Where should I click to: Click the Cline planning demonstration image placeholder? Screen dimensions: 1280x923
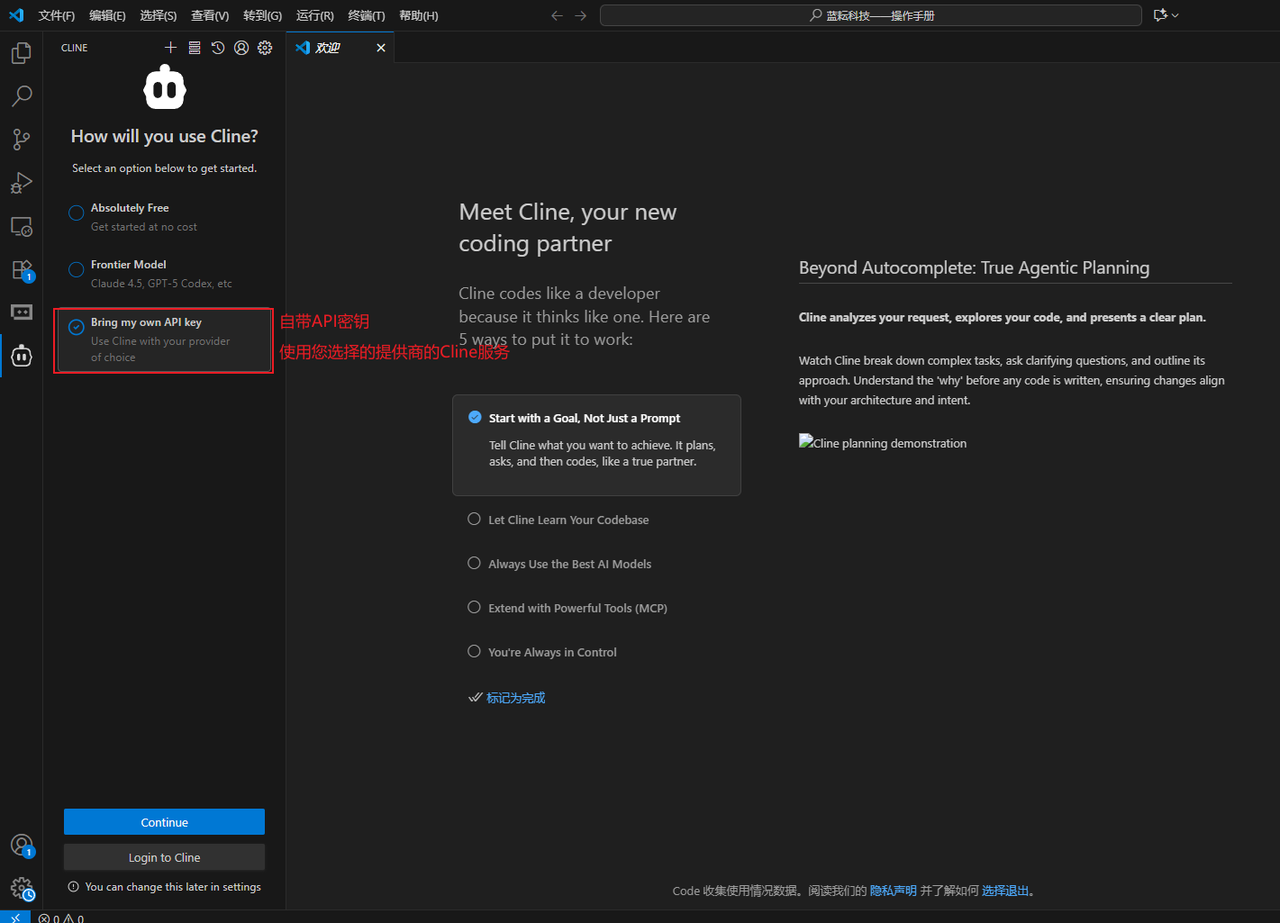tap(883, 443)
